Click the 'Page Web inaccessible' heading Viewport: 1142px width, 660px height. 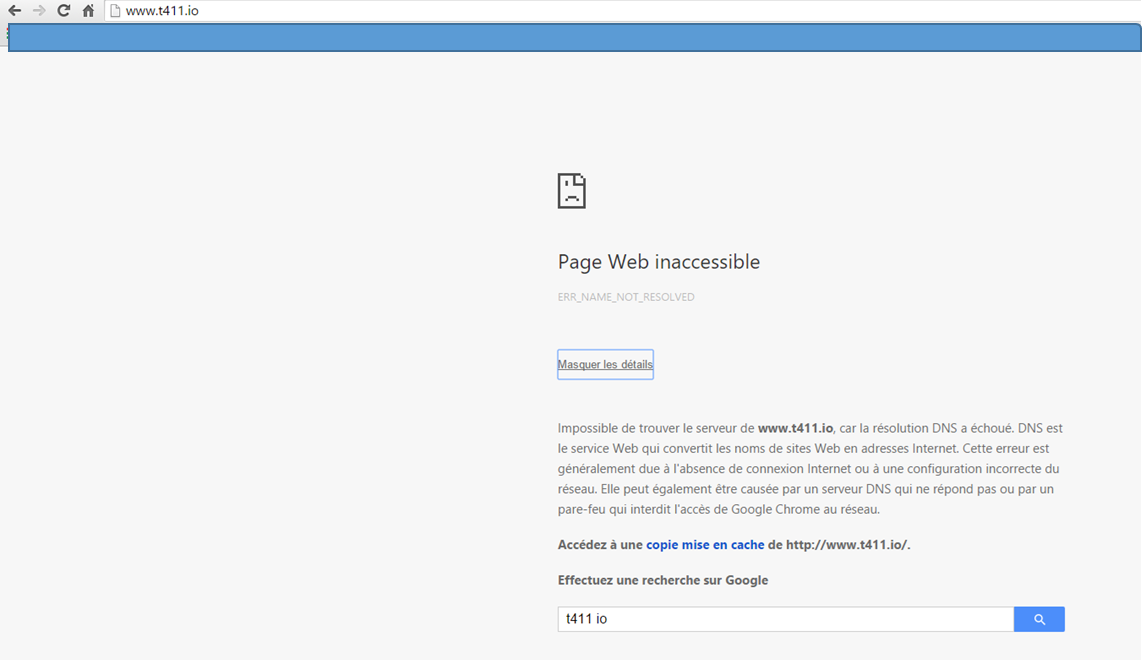658,262
